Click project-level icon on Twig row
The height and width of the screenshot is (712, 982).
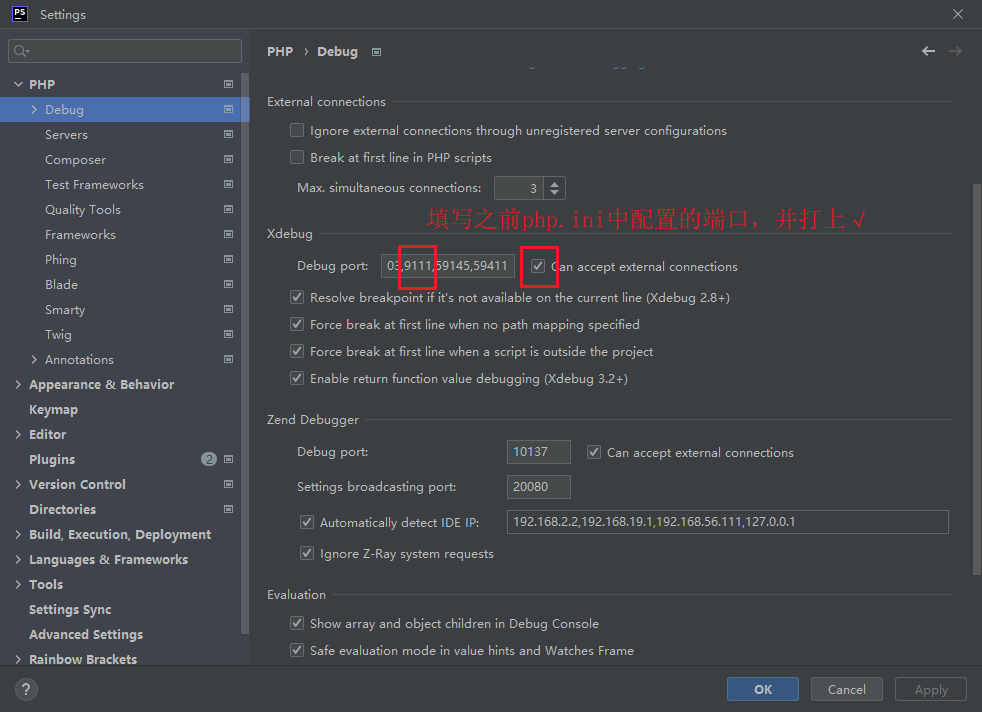229,334
